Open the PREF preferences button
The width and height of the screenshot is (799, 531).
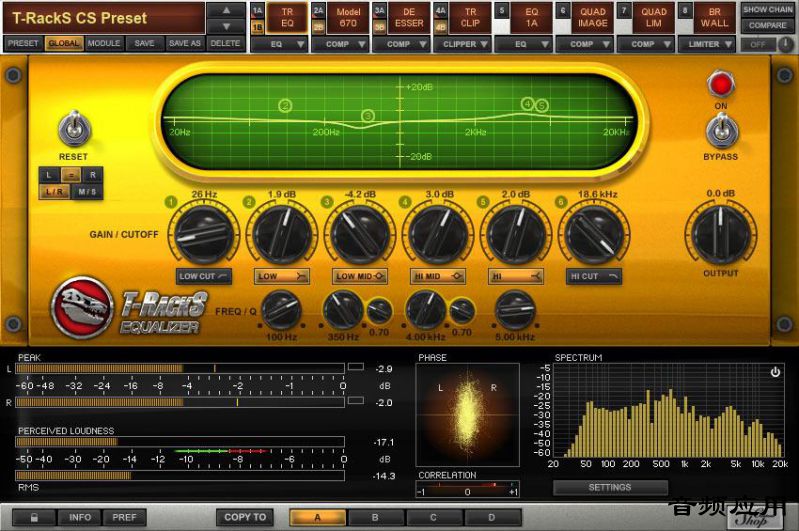(x=124, y=517)
